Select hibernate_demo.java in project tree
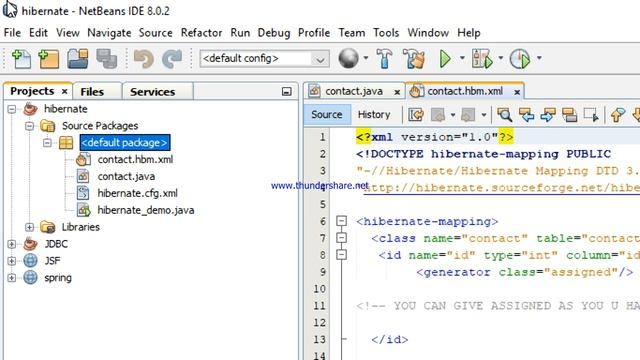Image resolution: width=640 pixels, height=360 pixels. click(x=146, y=210)
